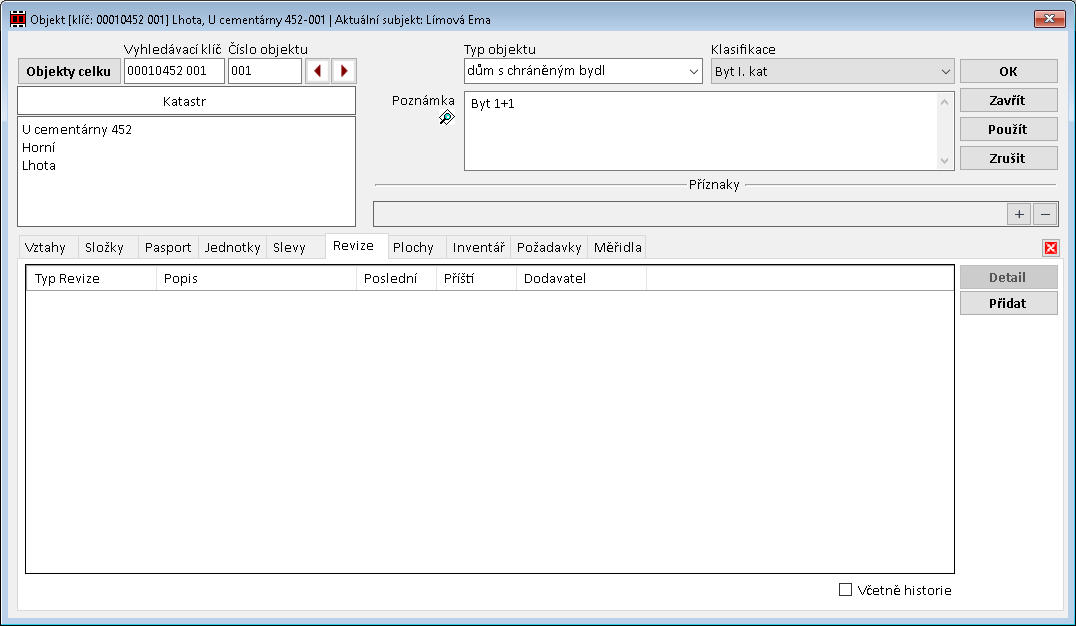The height and width of the screenshot is (626, 1076).
Task: Go to next object with right red arrow
Action: tap(344, 71)
